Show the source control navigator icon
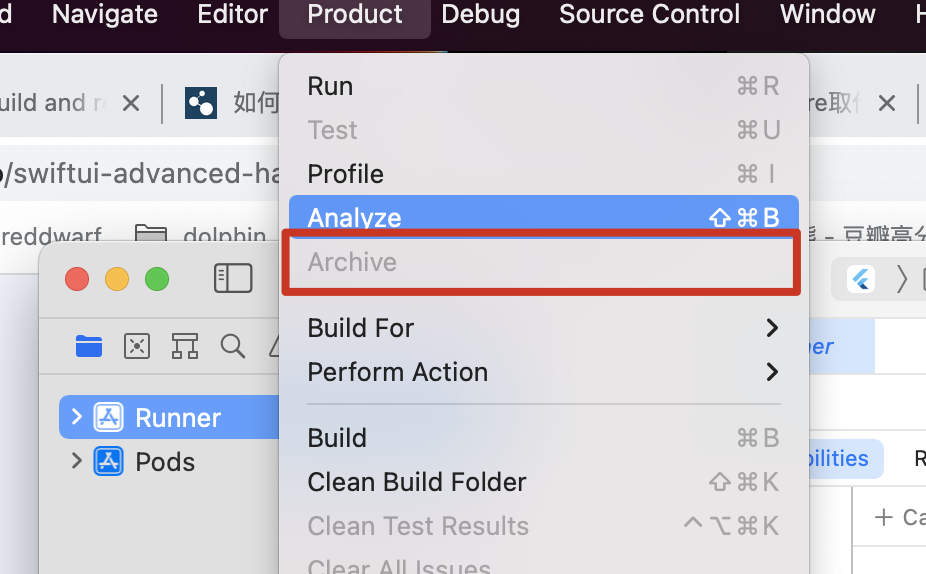 (137, 346)
